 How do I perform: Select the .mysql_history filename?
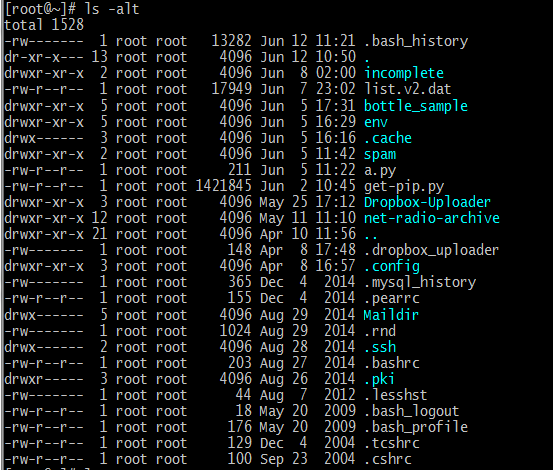tap(420, 282)
